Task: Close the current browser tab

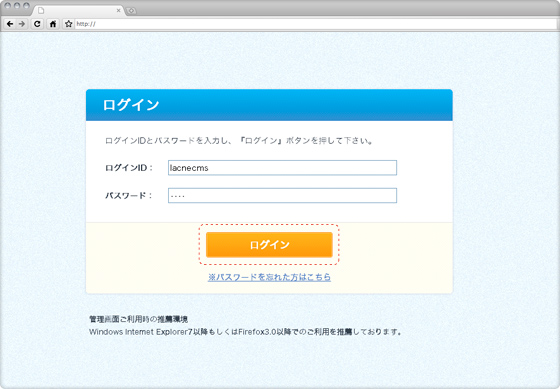Action: click(x=119, y=11)
